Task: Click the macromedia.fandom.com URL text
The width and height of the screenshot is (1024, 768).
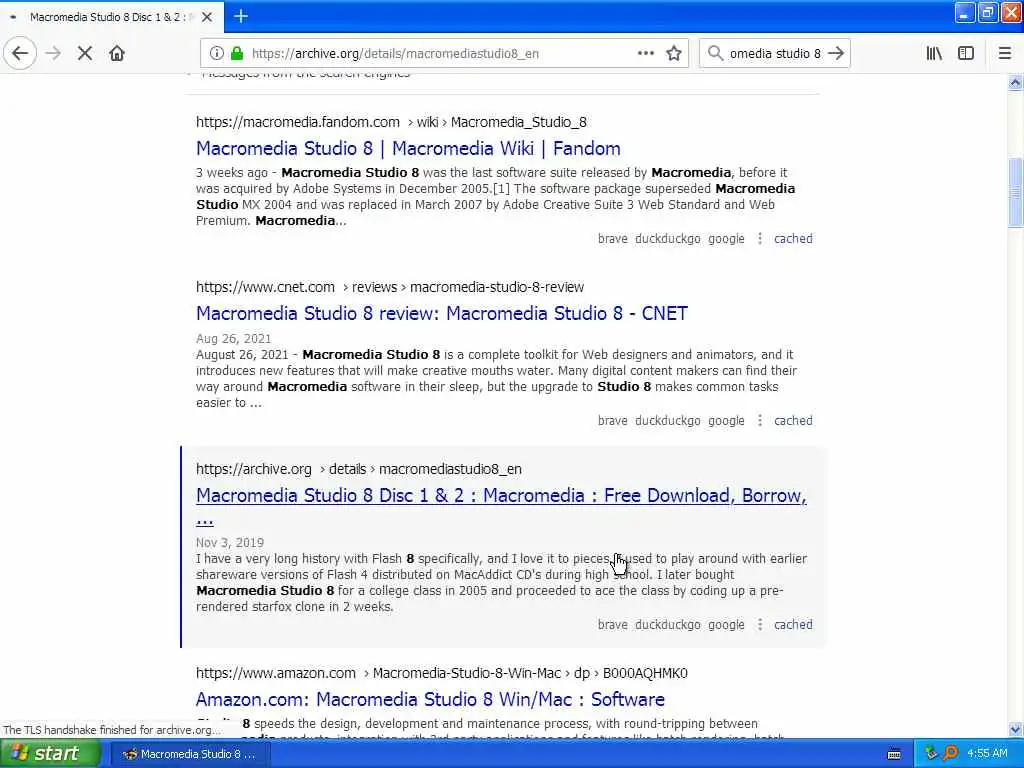Action: coord(298,122)
